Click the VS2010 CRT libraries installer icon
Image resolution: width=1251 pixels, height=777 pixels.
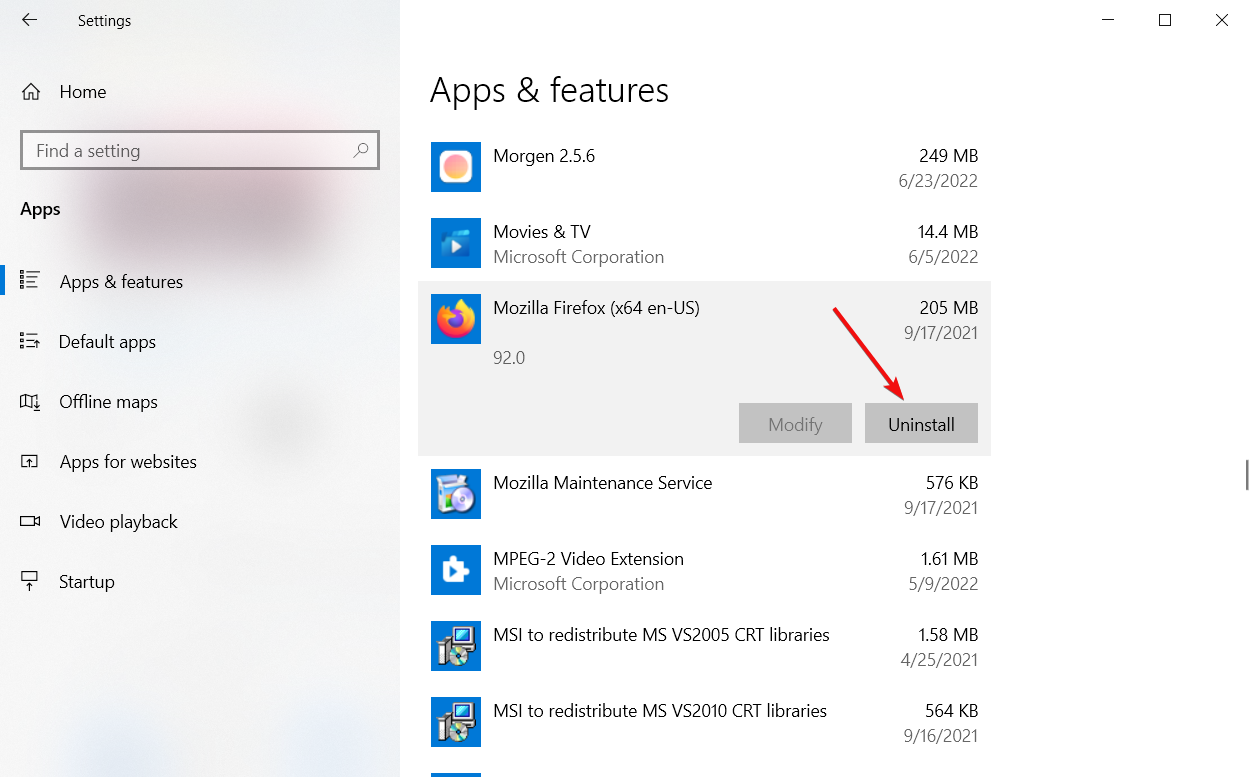(x=456, y=722)
